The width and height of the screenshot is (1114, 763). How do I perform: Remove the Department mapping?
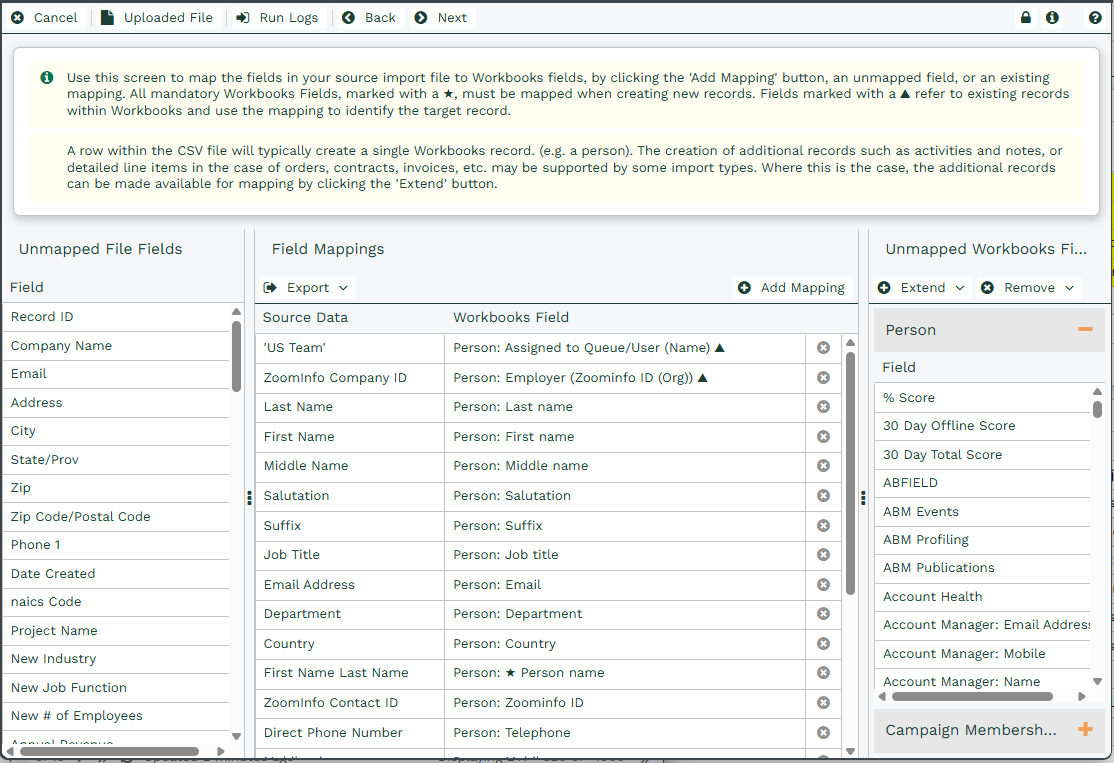823,614
